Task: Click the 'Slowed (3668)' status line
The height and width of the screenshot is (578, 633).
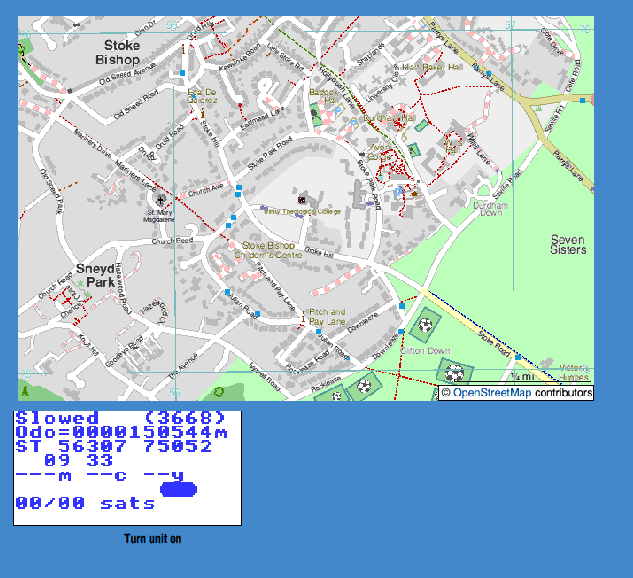Action: pos(121,418)
